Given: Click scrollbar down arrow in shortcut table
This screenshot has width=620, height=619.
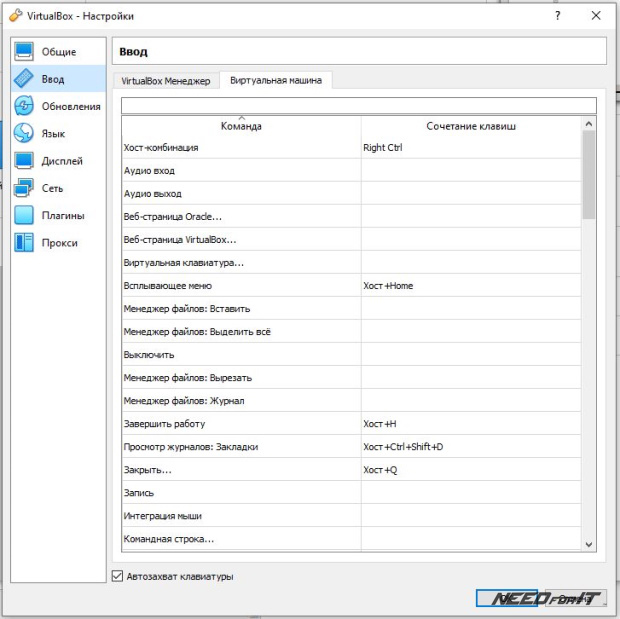Looking at the screenshot, I should (588, 544).
